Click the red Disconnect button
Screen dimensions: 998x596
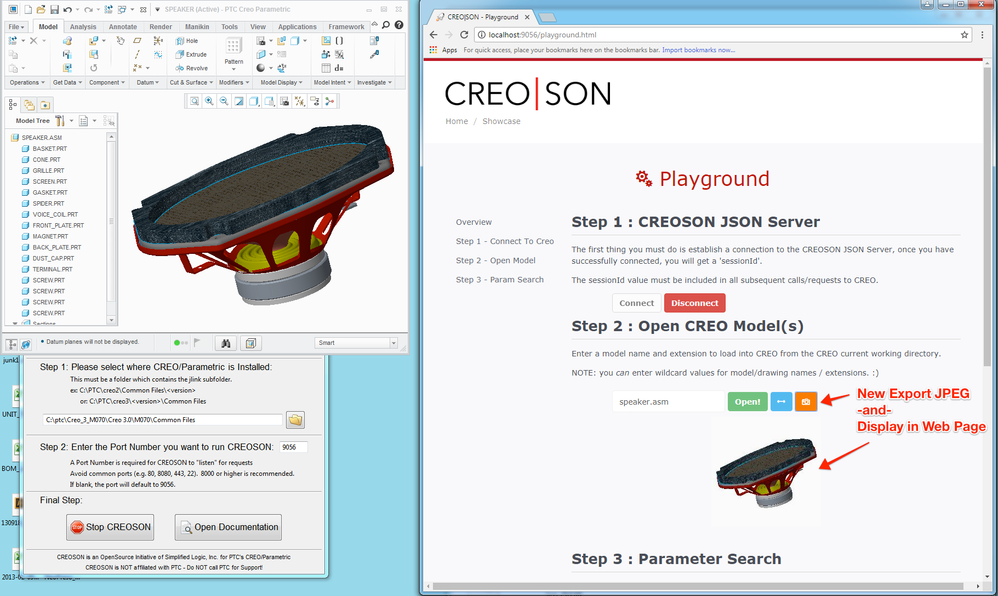pos(694,303)
